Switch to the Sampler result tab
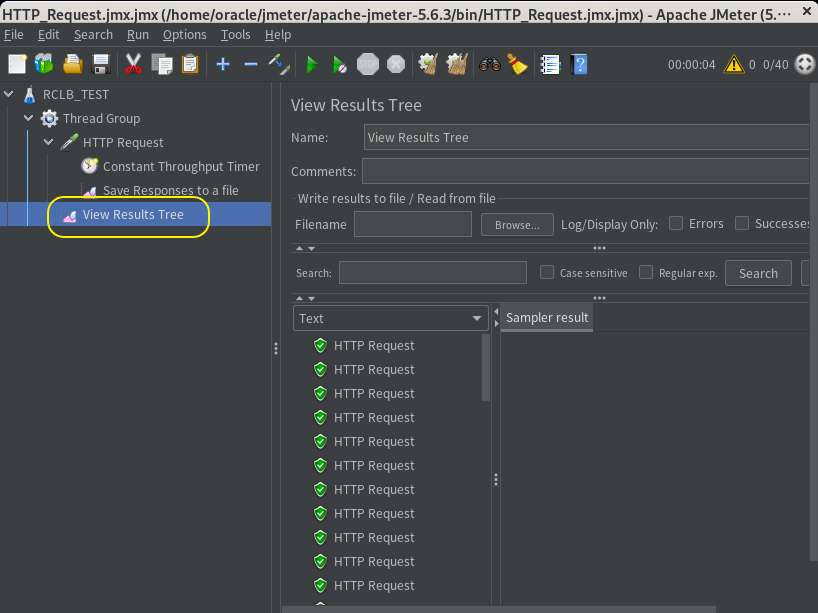This screenshot has width=818, height=613. (546, 317)
